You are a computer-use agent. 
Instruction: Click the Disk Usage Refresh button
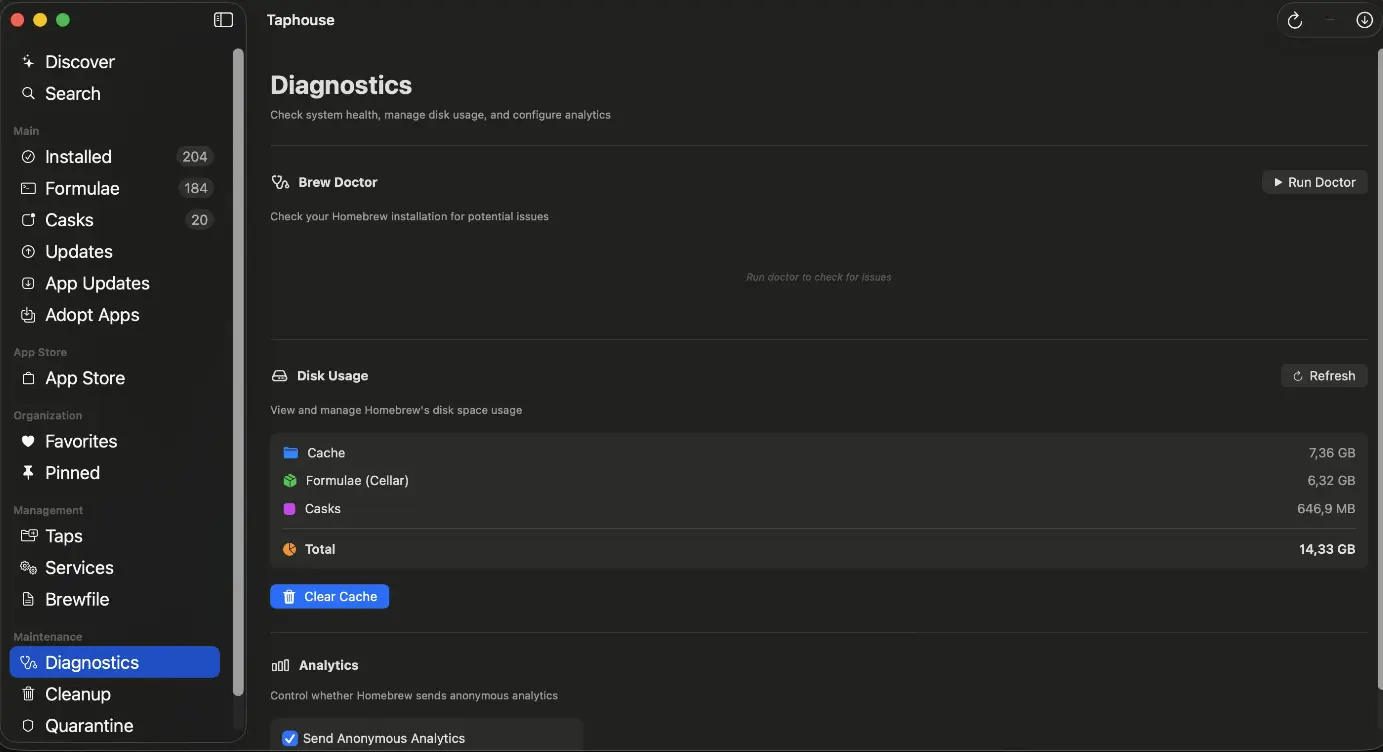(x=1324, y=376)
